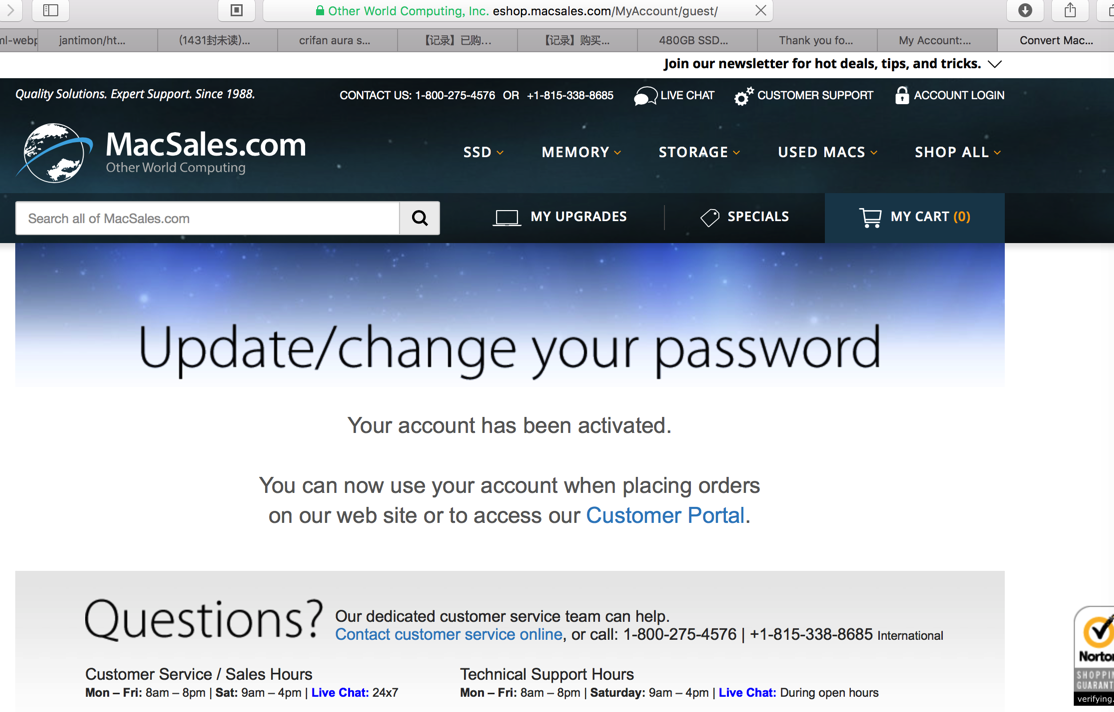Click the Join our newsletter text
Screen dimensions: 1114x712
pyautogui.click(x=822, y=64)
